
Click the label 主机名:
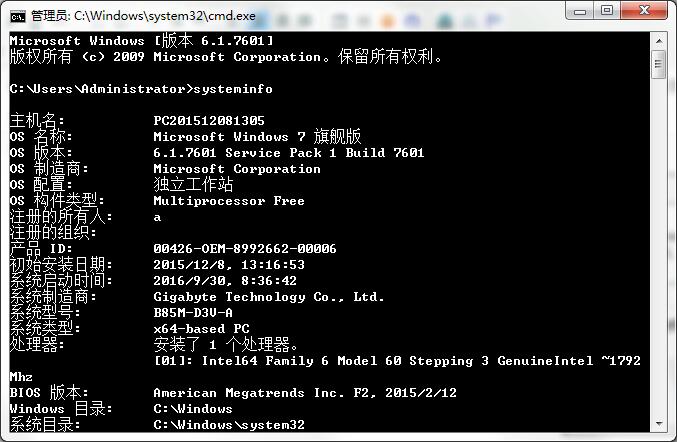[37, 120]
